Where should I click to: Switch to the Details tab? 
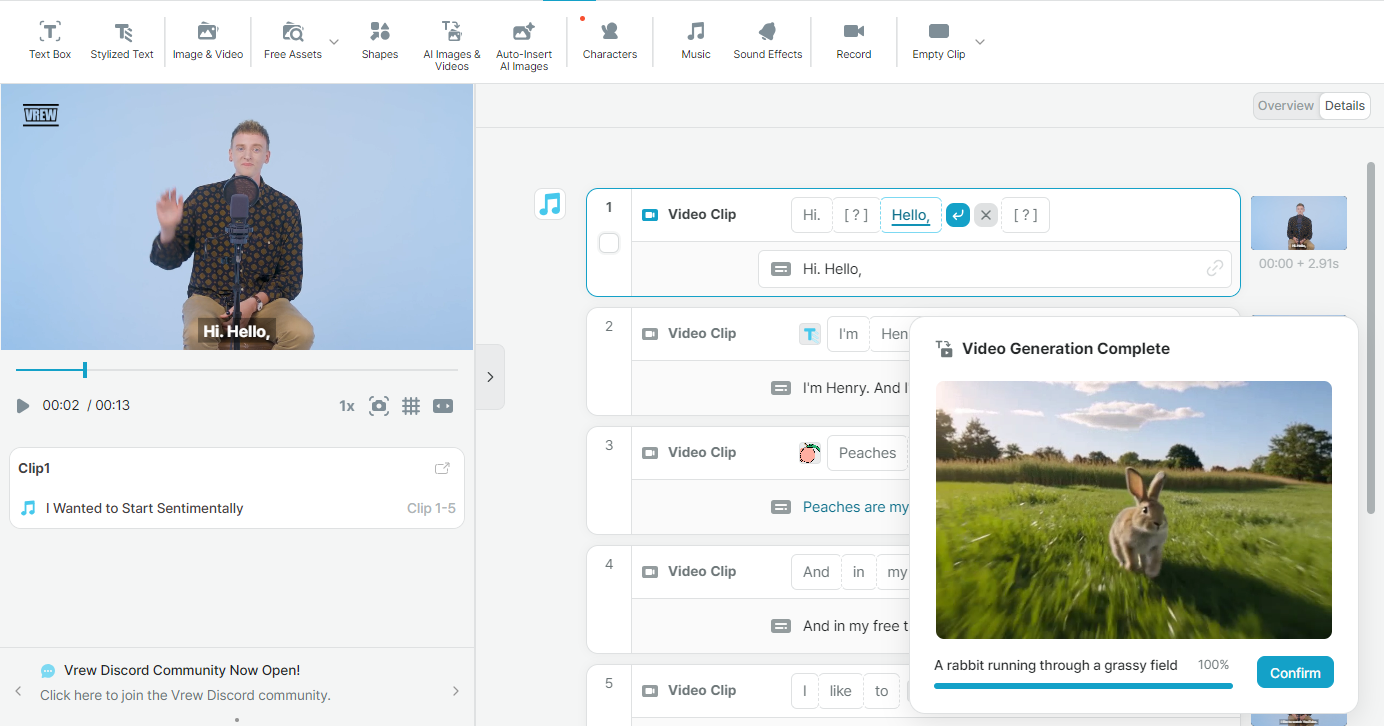tap(1345, 106)
